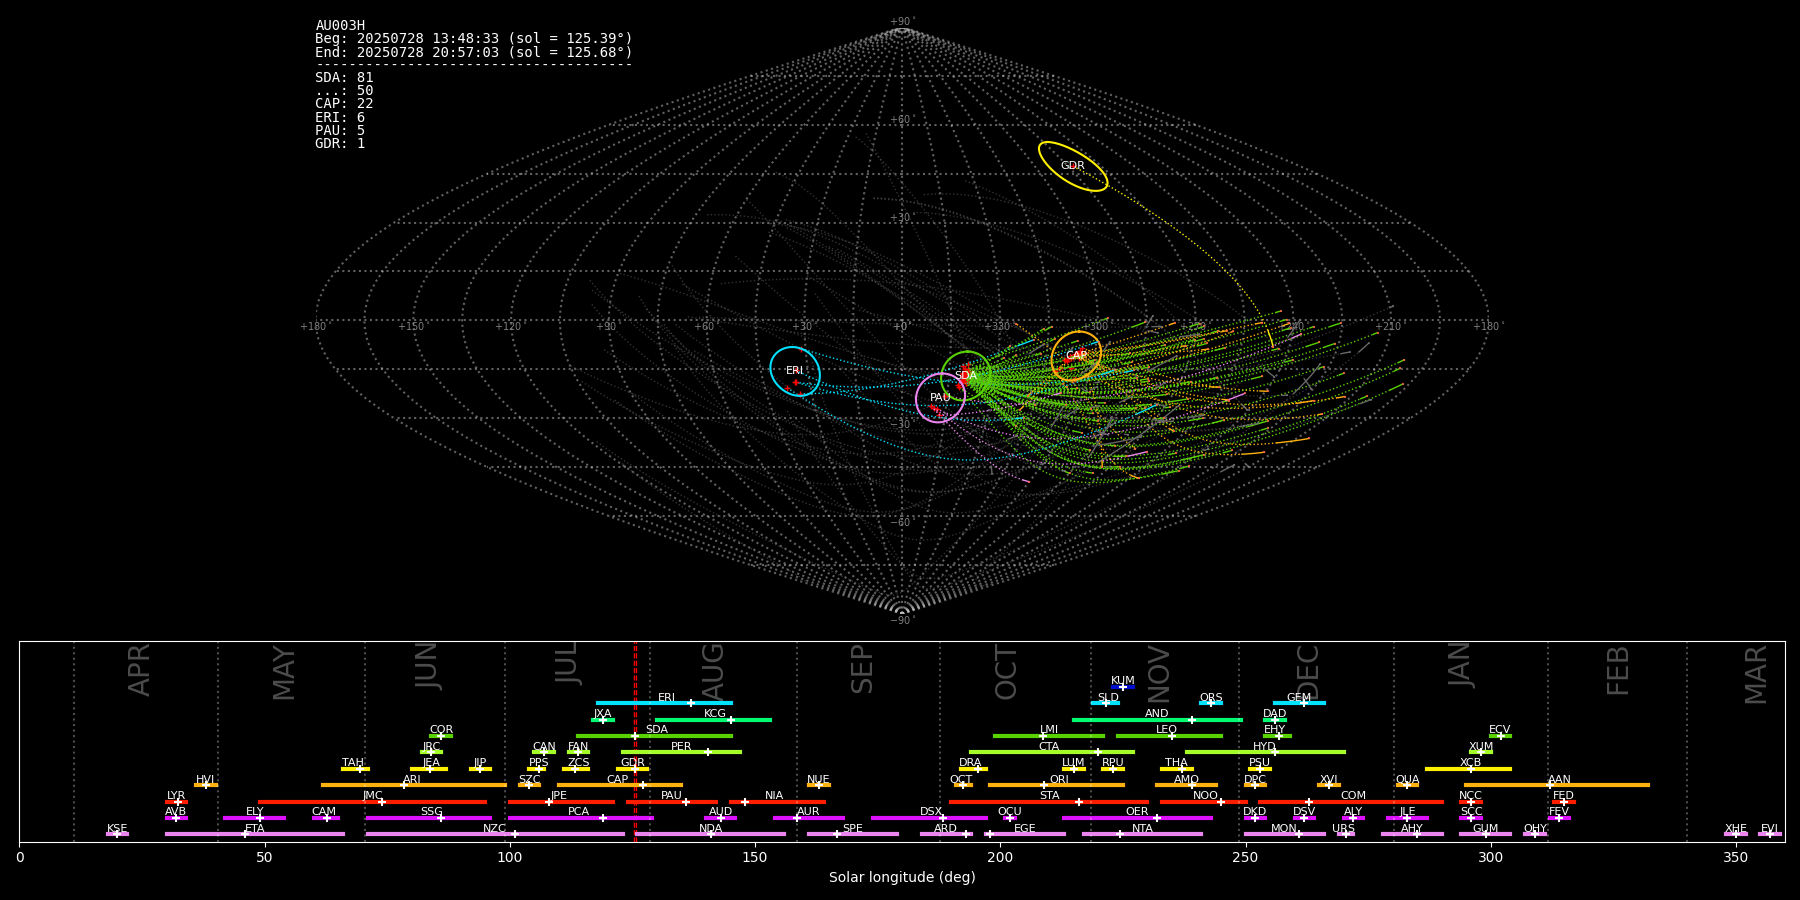Click the −90° label at map bottom
The width and height of the screenshot is (1800, 900).
tap(902, 621)
